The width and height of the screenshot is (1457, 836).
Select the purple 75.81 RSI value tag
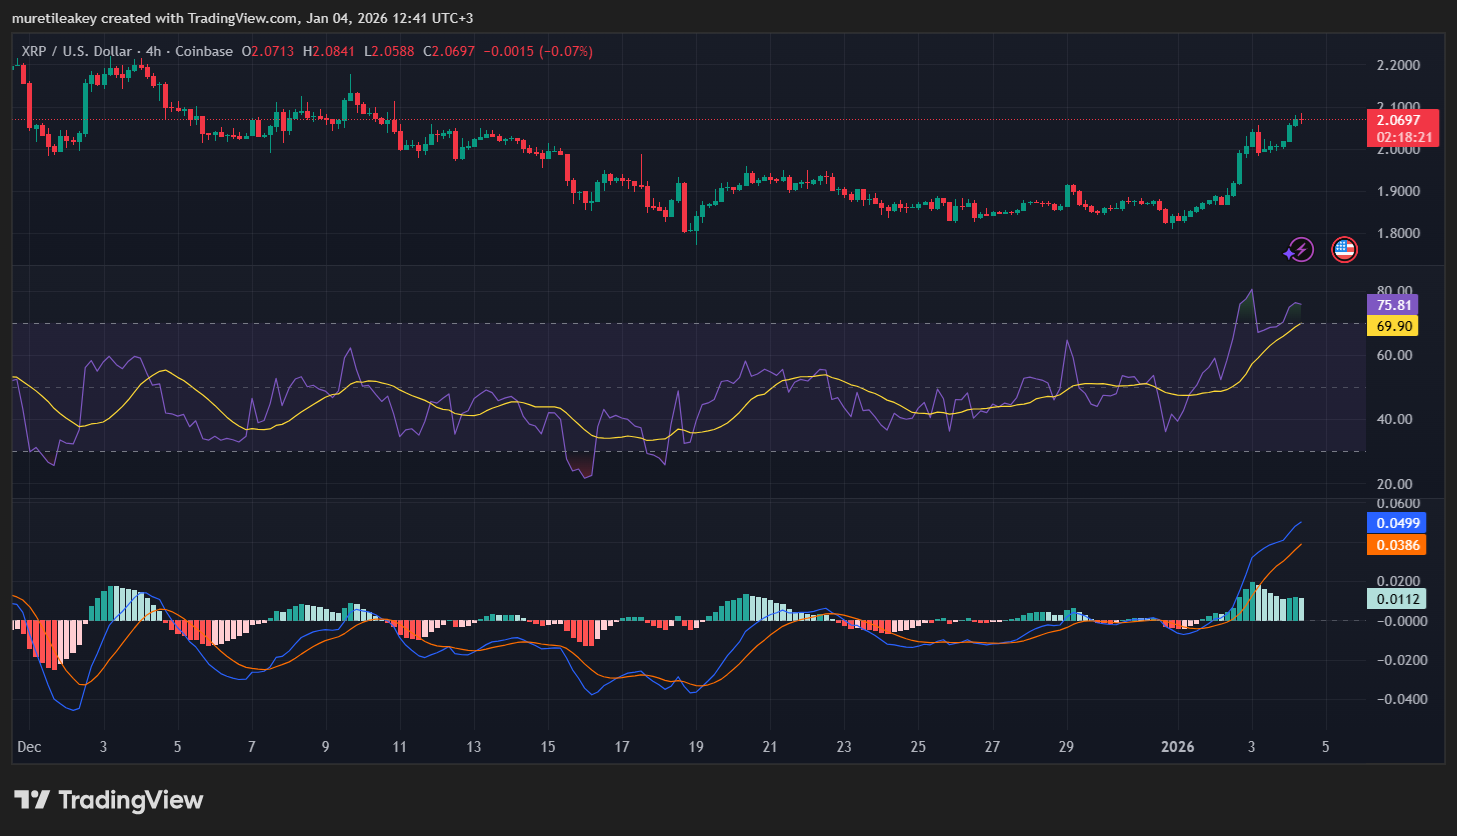point(1394,305)
